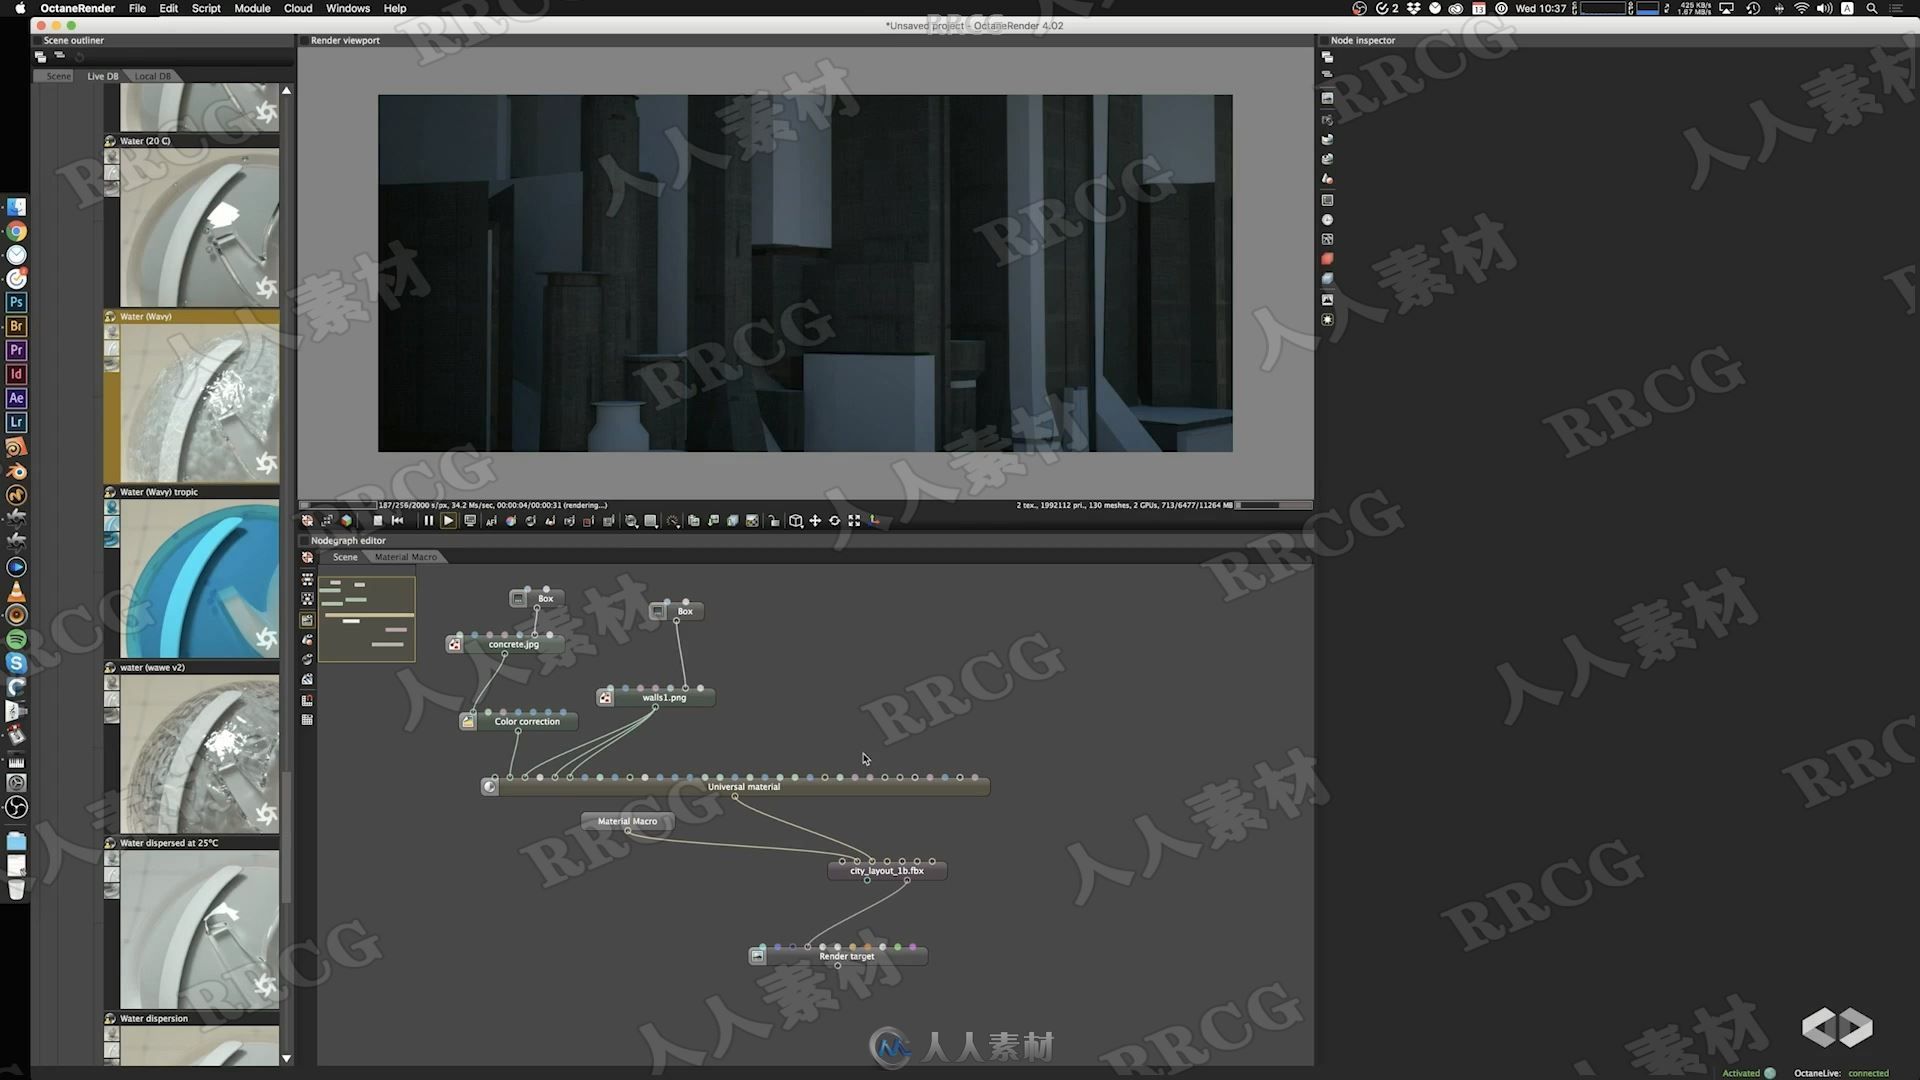The image size is (1920, 1080).
Task: Switch to the Scene tab in Scene outliner
Action: [58, 76]
